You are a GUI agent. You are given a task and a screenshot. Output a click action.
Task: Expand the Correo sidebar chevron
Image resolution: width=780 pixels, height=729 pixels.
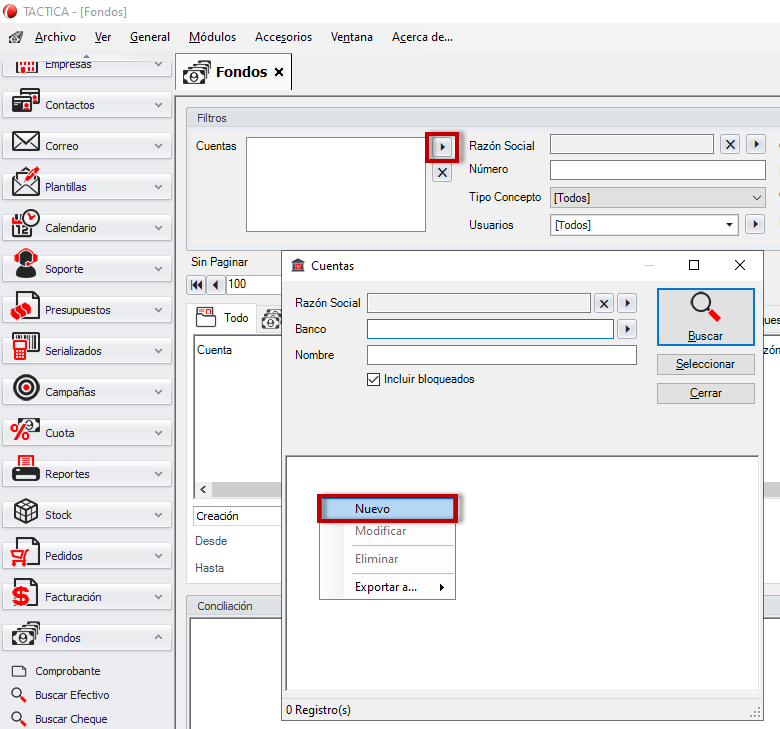coord(158,146)
